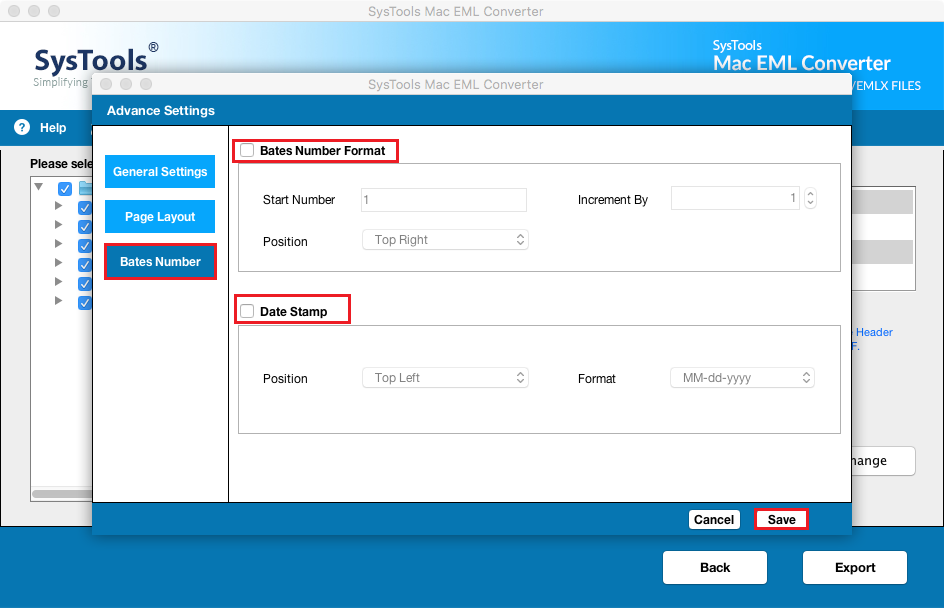Click the Back button
Screen dimensions: 944x608
tap(715, 568)
